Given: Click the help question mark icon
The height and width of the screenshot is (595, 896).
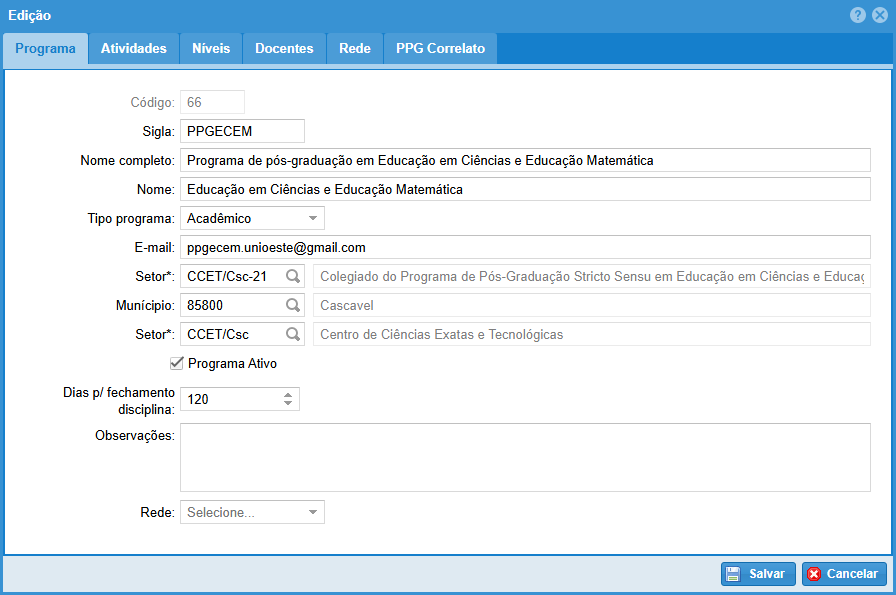Looking at the screenshot, I should pos(858,15).
